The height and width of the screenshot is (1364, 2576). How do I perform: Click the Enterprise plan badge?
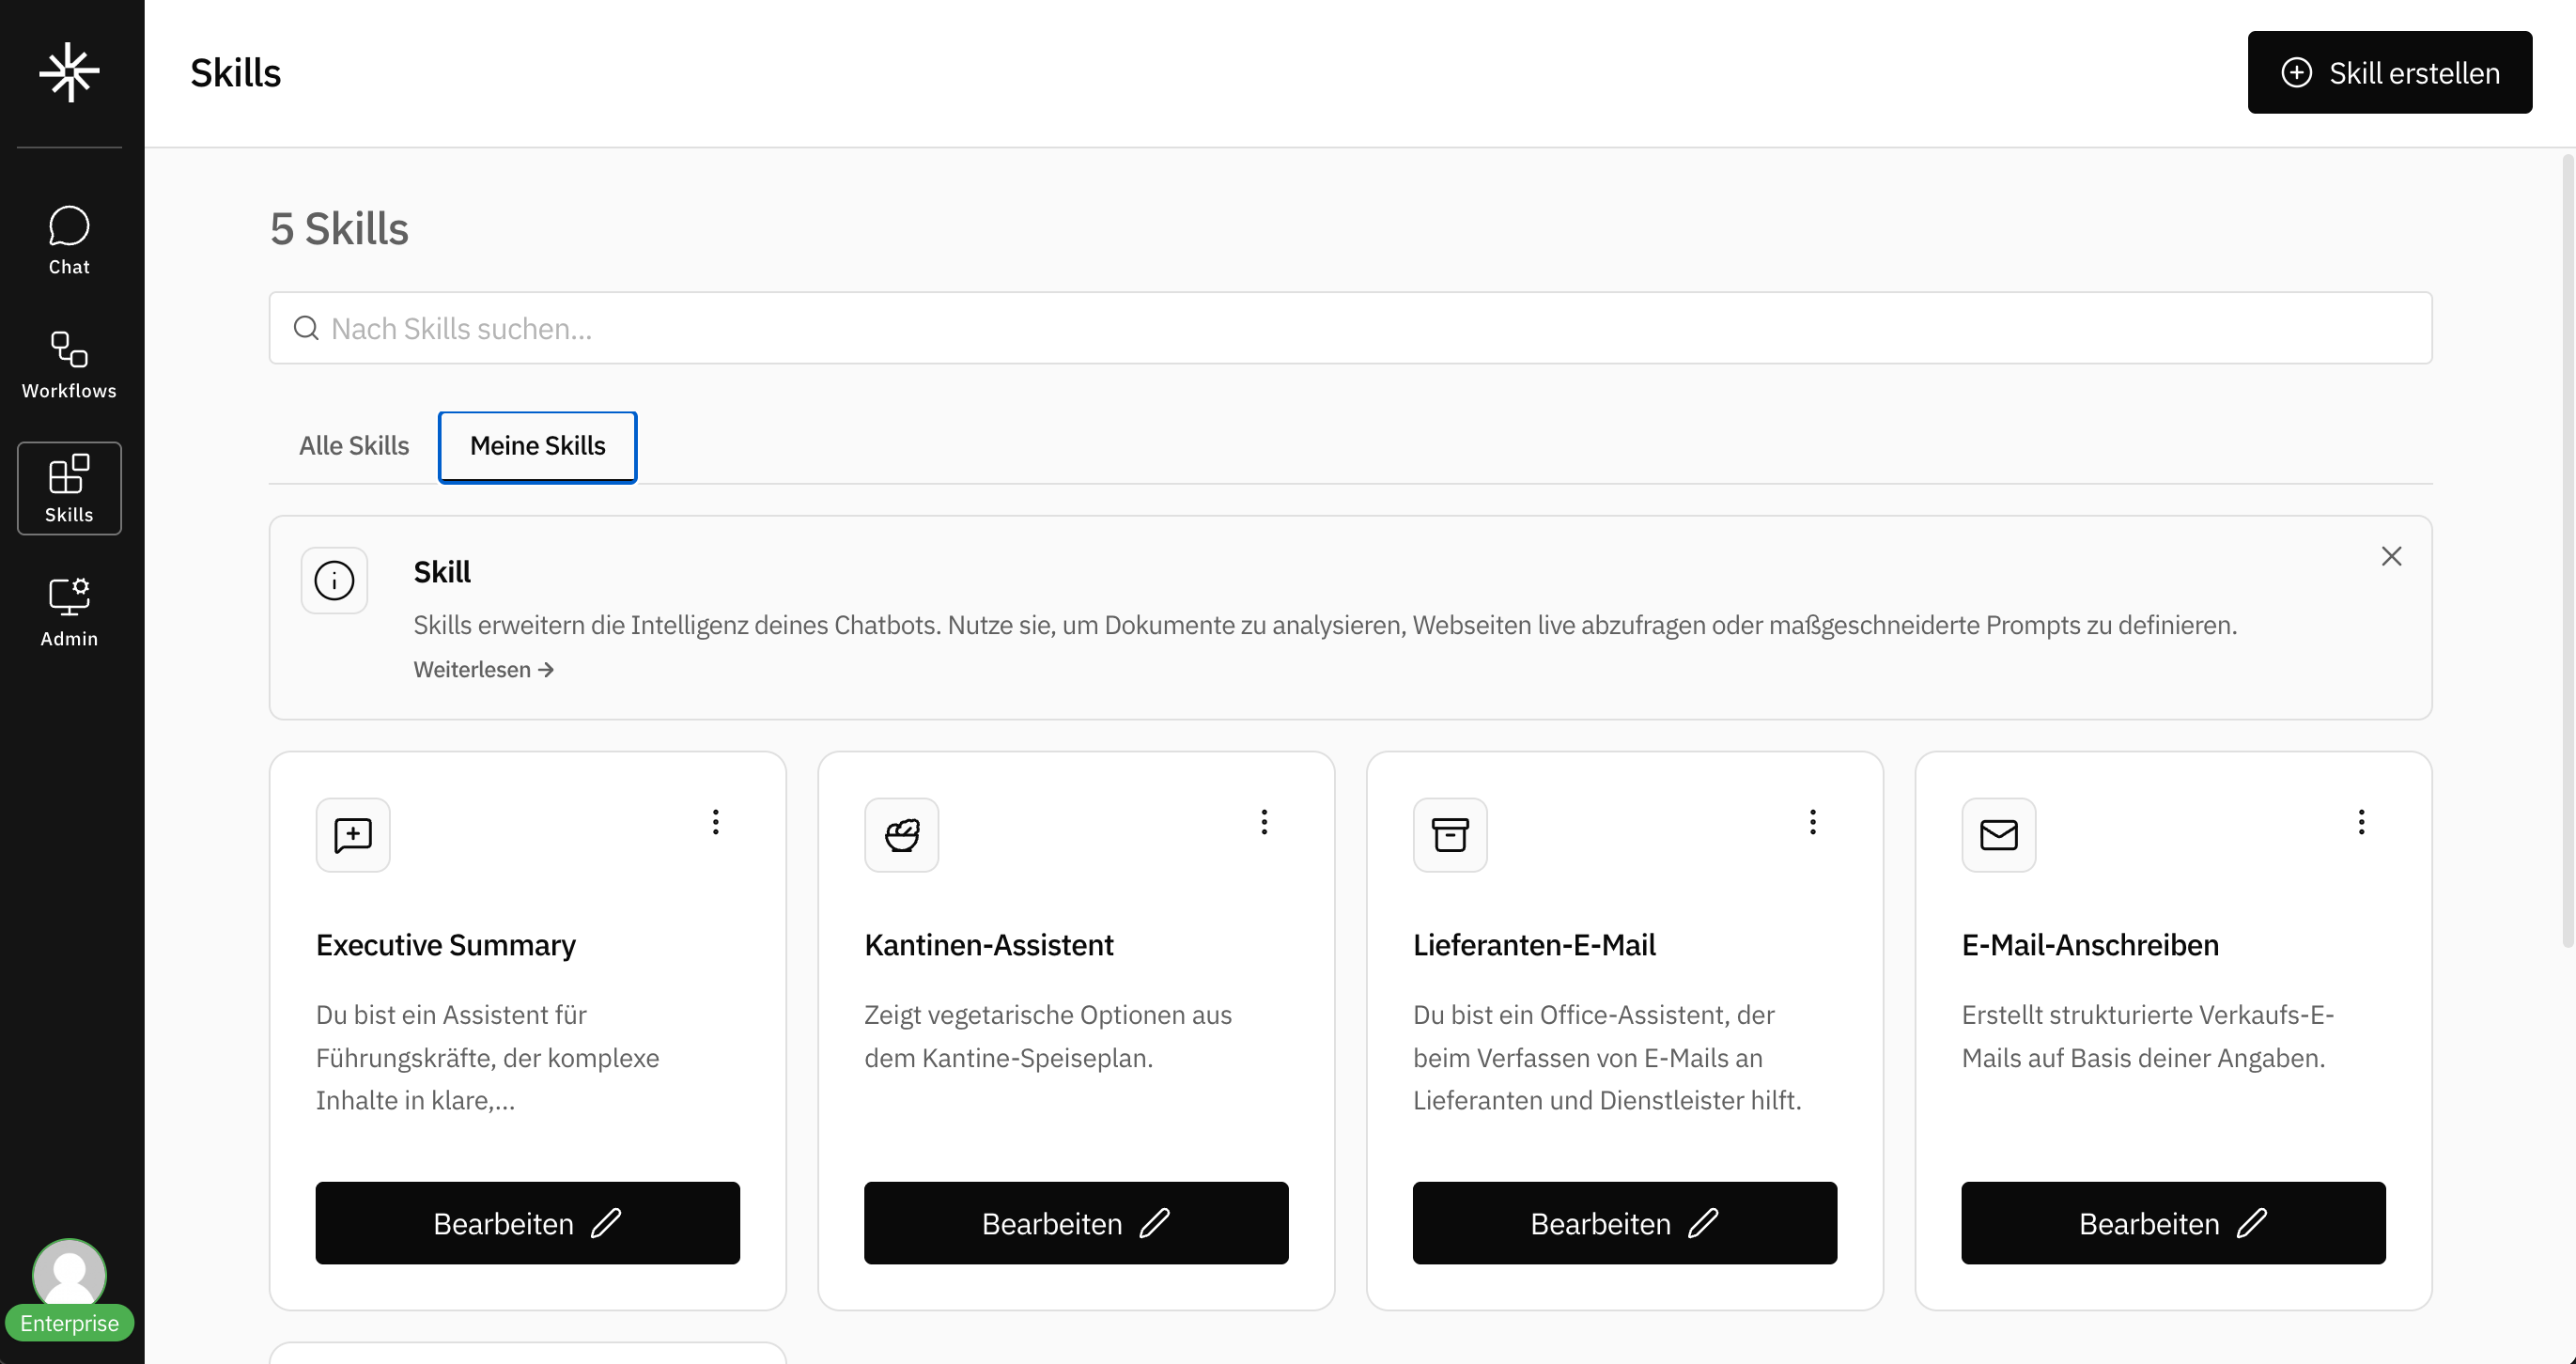69,1323
